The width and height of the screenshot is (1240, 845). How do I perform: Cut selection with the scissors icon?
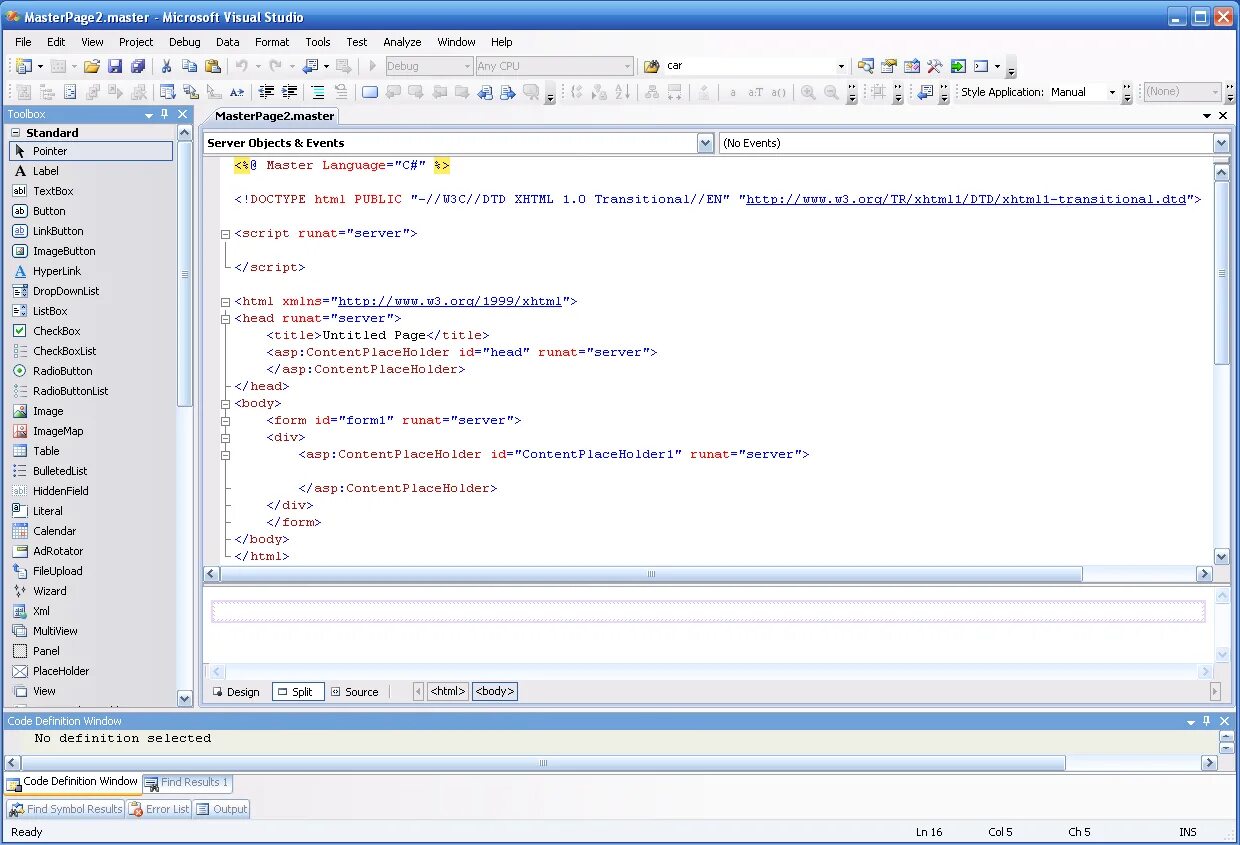166,66
